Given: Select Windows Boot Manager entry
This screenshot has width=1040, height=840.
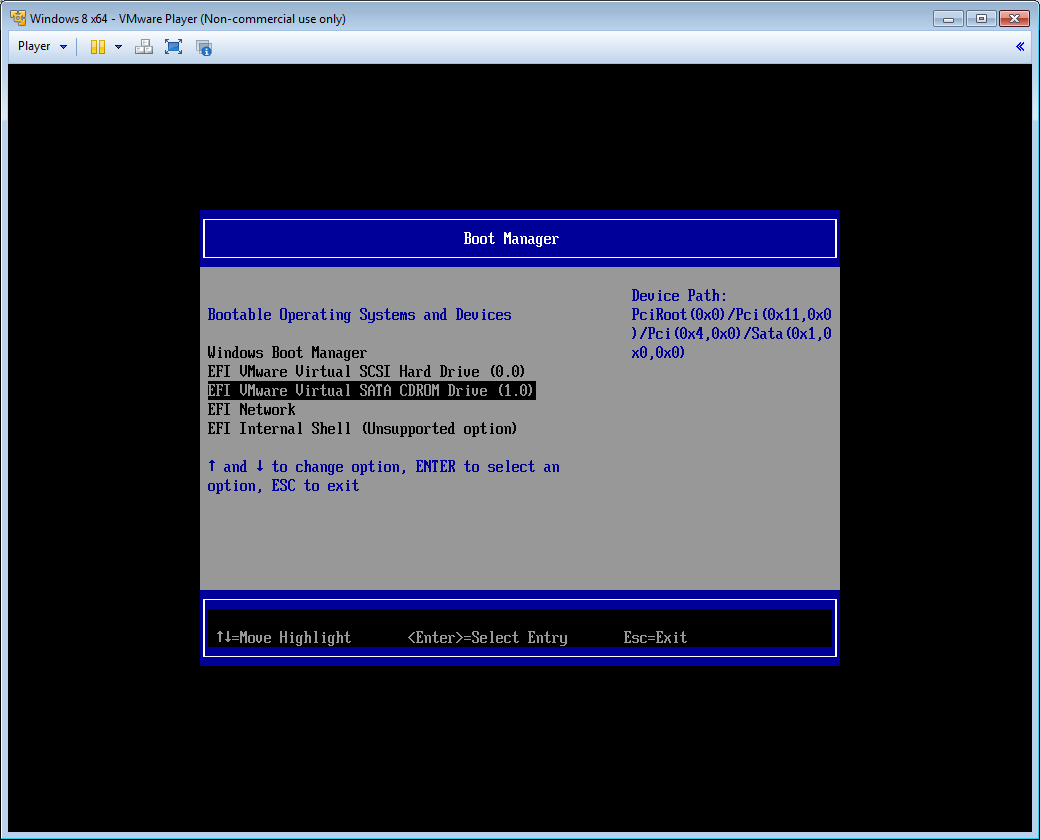Looking at the screenshot, I should click(287, 352).
